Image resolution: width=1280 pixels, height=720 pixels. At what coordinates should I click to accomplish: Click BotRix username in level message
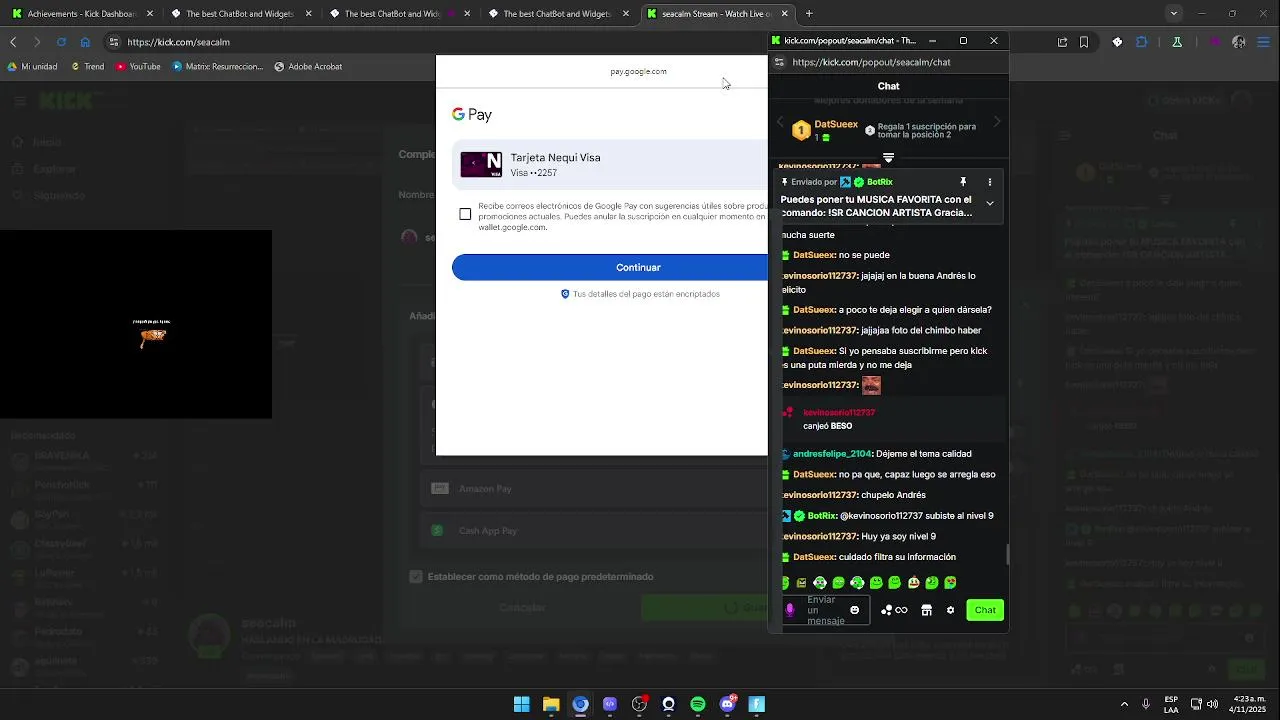(822, 516)
